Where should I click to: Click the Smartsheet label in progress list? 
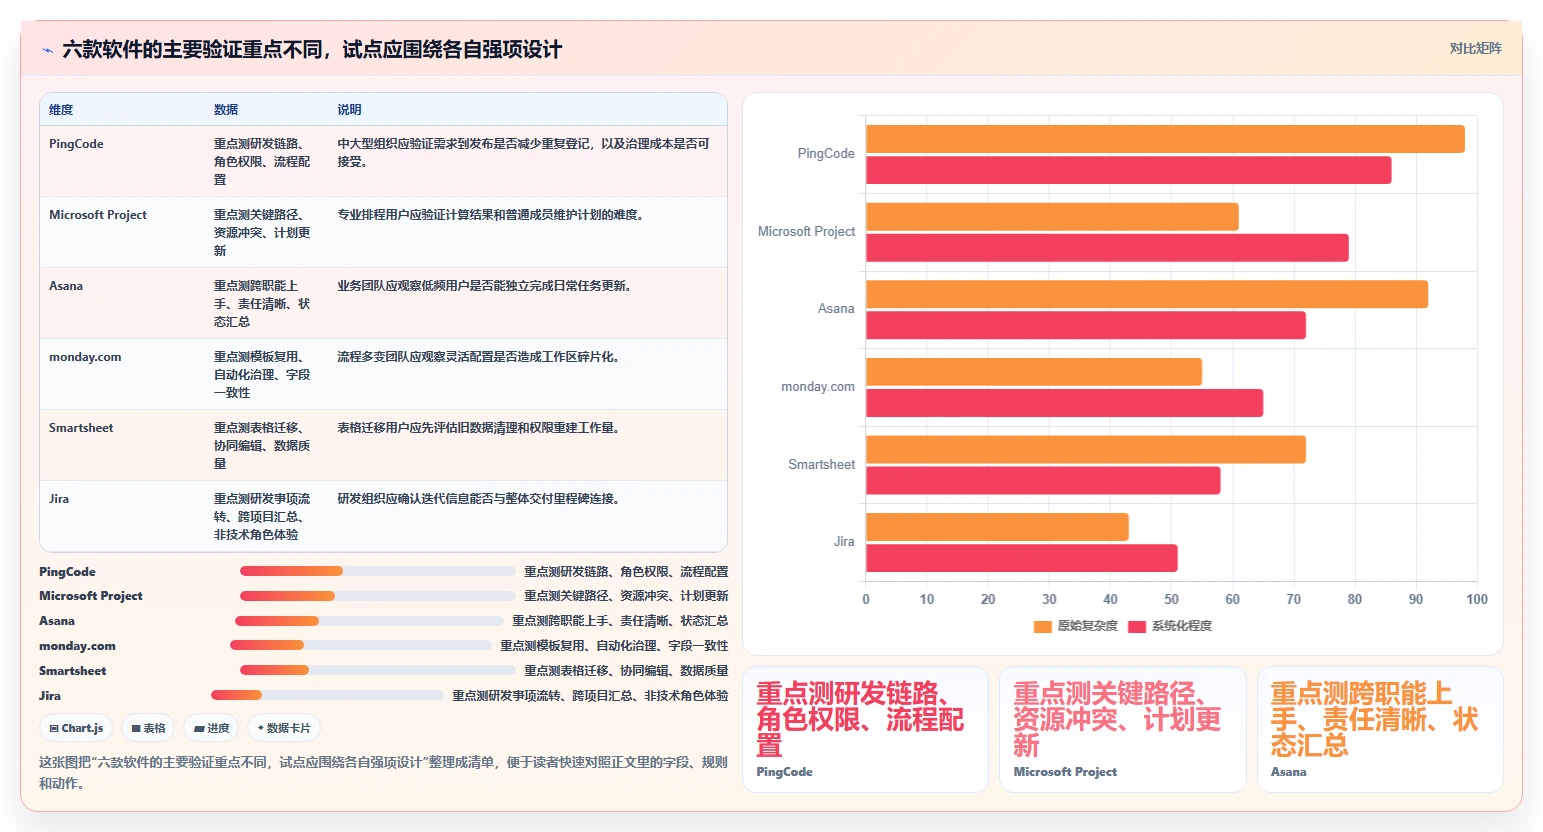point(73,671)
